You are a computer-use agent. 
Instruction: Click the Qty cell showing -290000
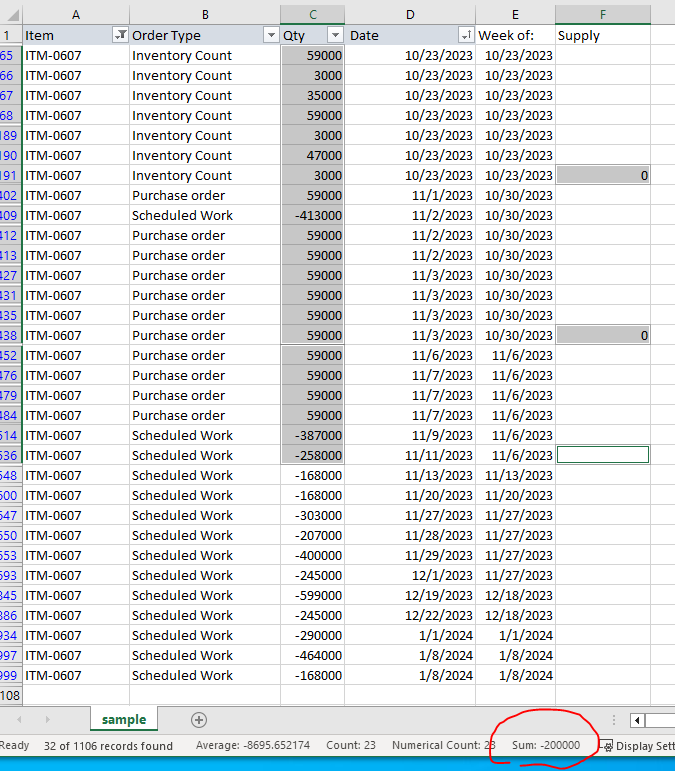click(313, 635)
